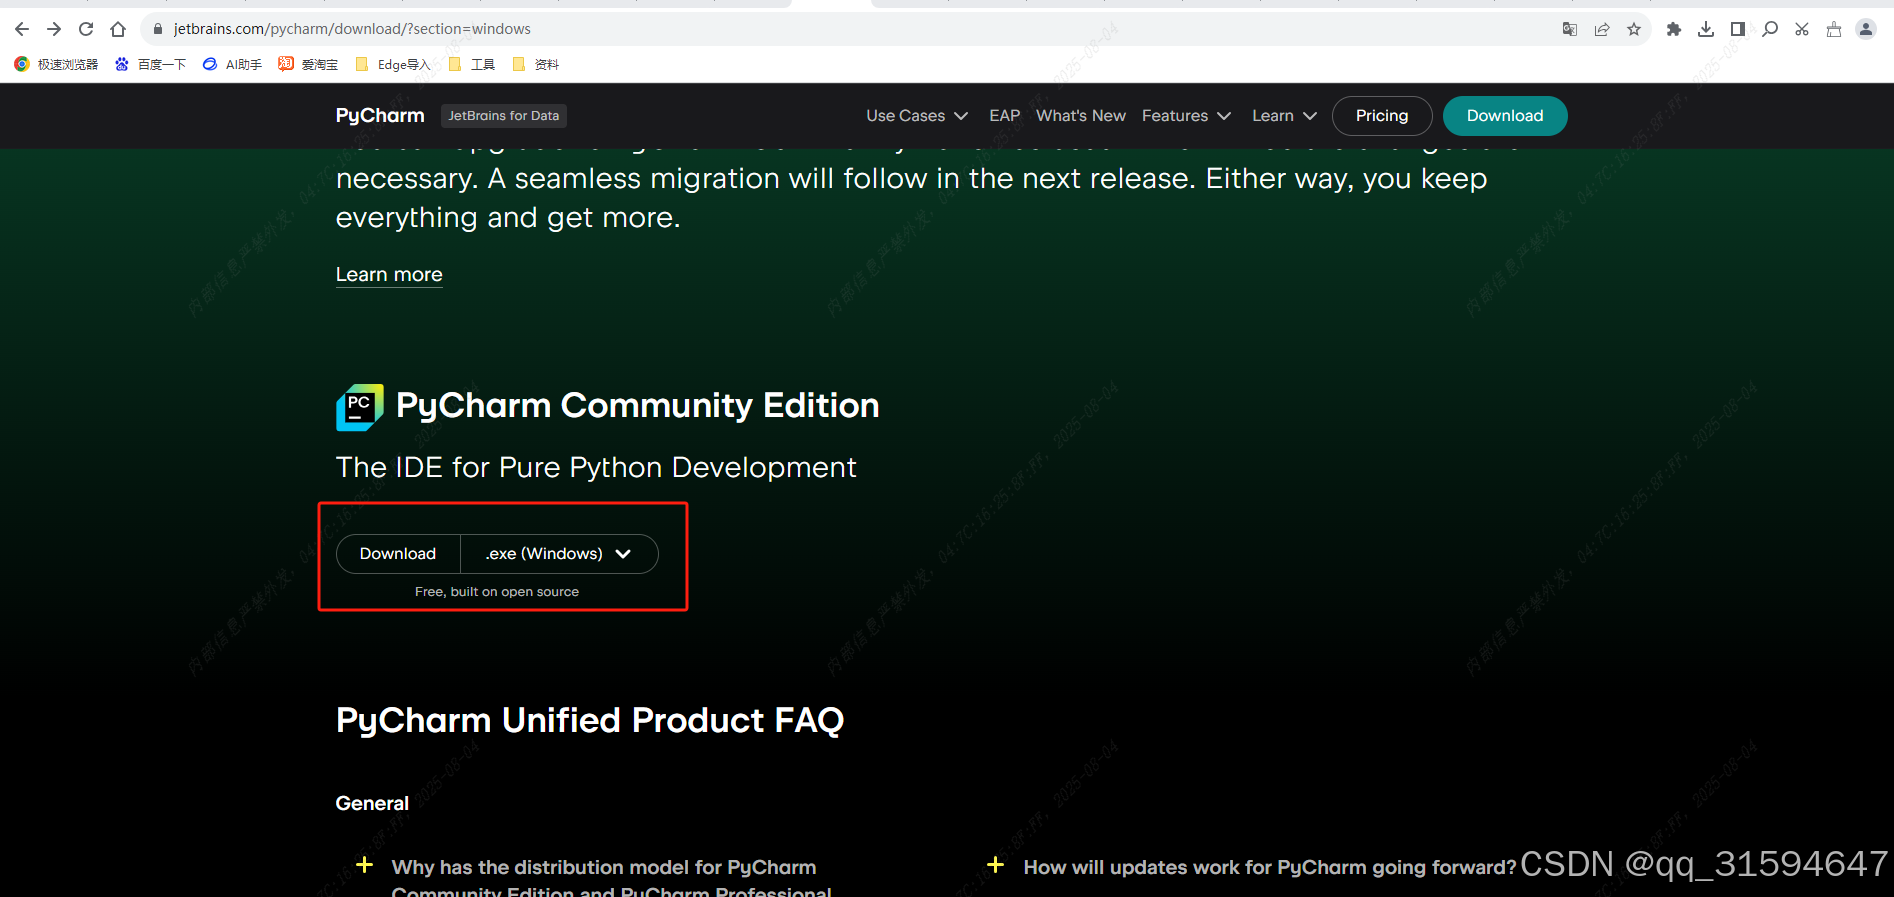Click the scissors screenshot icon
This screenshot has width=1894, height=897.
[x=1802, y=29]
